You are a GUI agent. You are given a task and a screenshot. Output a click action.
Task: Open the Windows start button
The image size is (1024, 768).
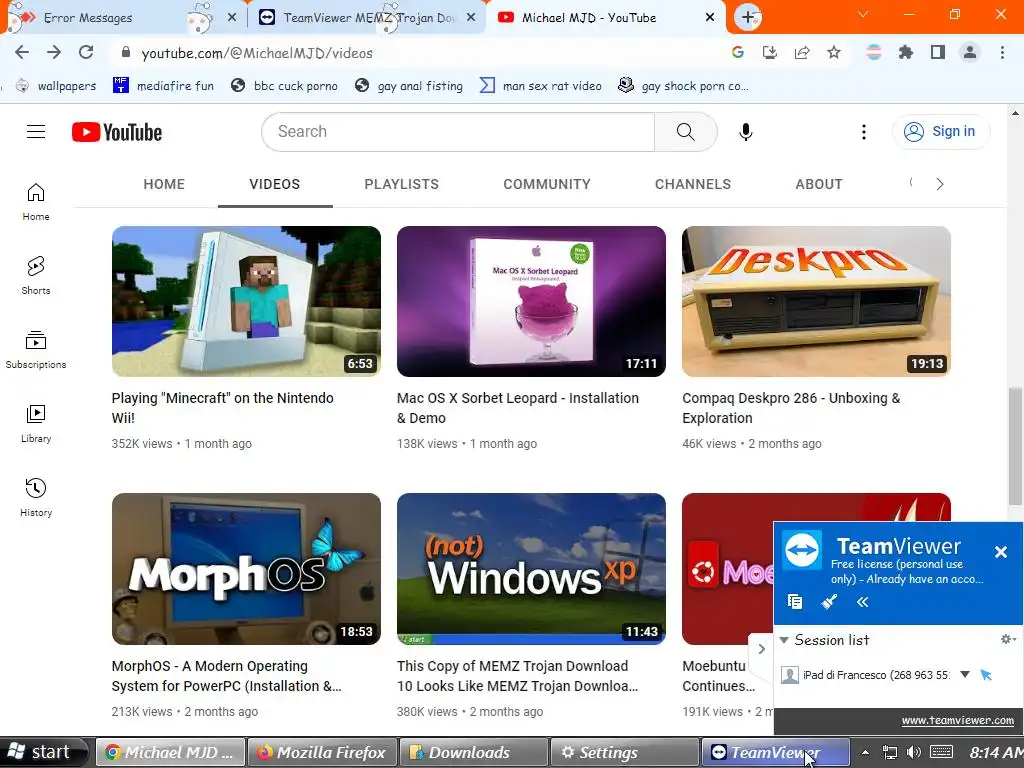(42, 752)
